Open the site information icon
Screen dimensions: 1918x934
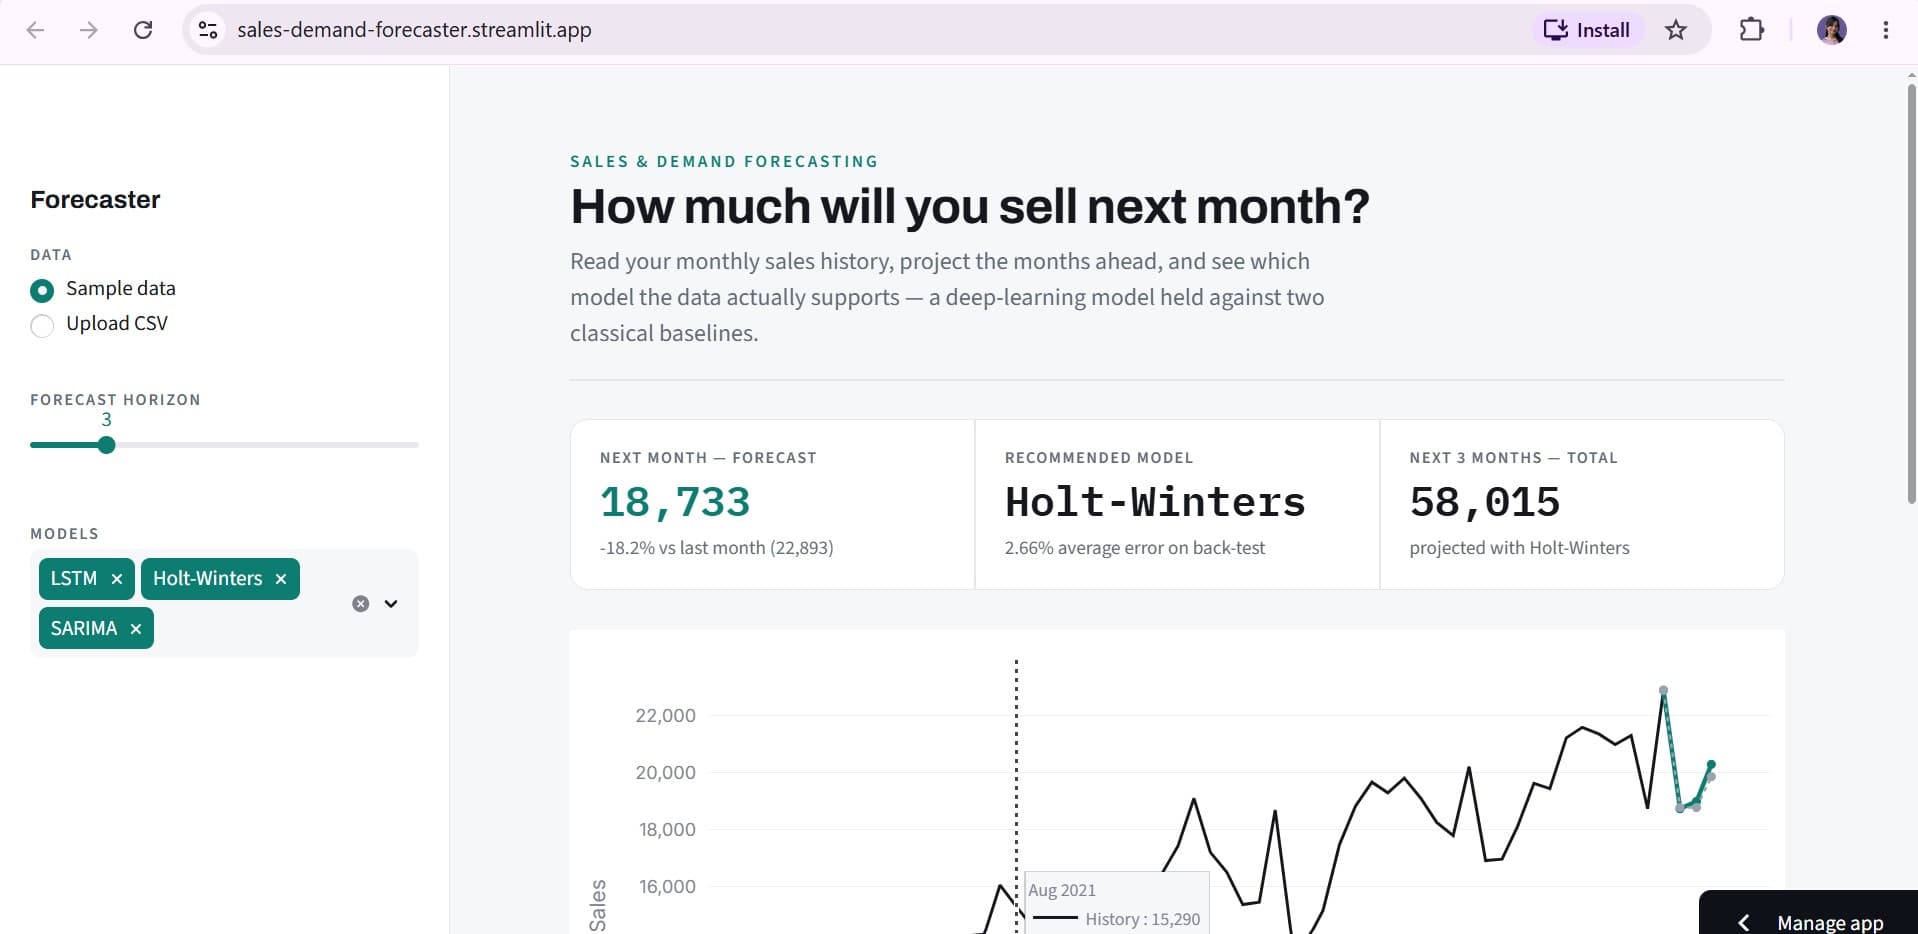(x=208, y=30)
